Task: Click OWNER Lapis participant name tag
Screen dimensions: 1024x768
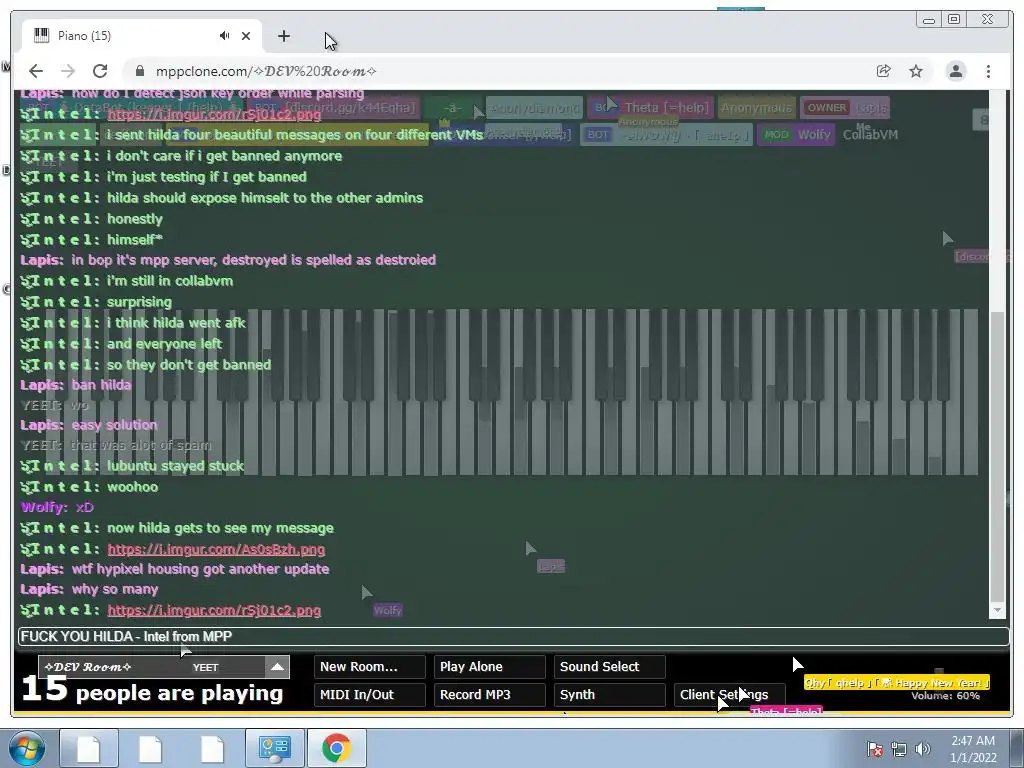Action: 846,108
